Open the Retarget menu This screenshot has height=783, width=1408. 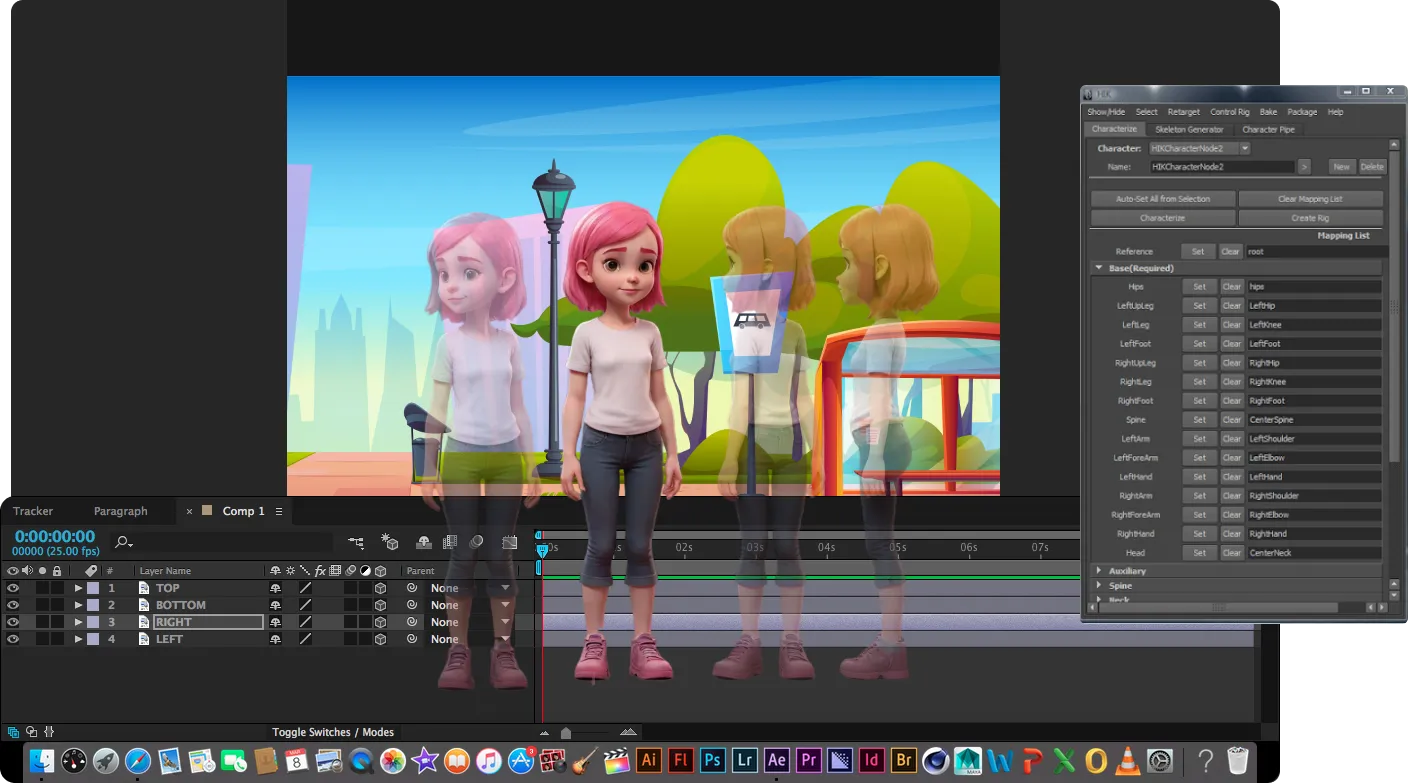point(1183,112)
